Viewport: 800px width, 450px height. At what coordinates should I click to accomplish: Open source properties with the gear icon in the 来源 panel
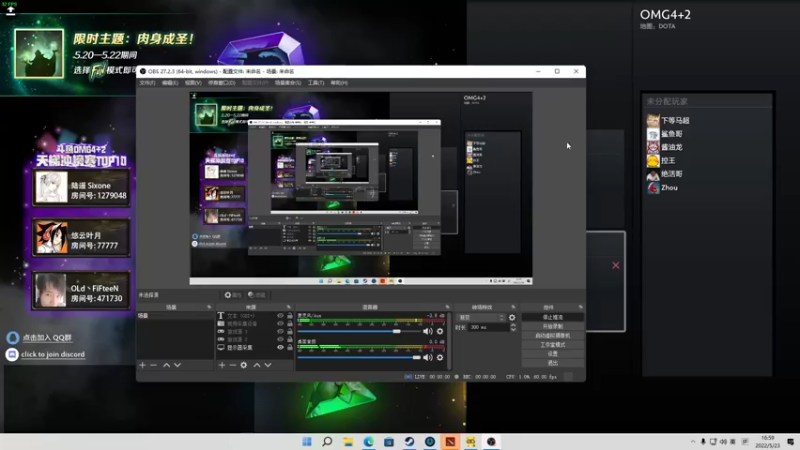click(244, 365)
